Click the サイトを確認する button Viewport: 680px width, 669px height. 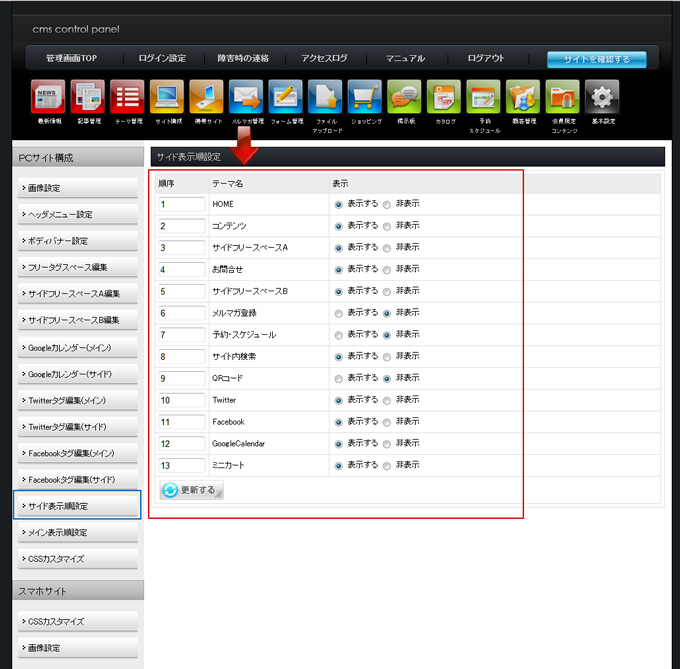(x=596, y=60)
